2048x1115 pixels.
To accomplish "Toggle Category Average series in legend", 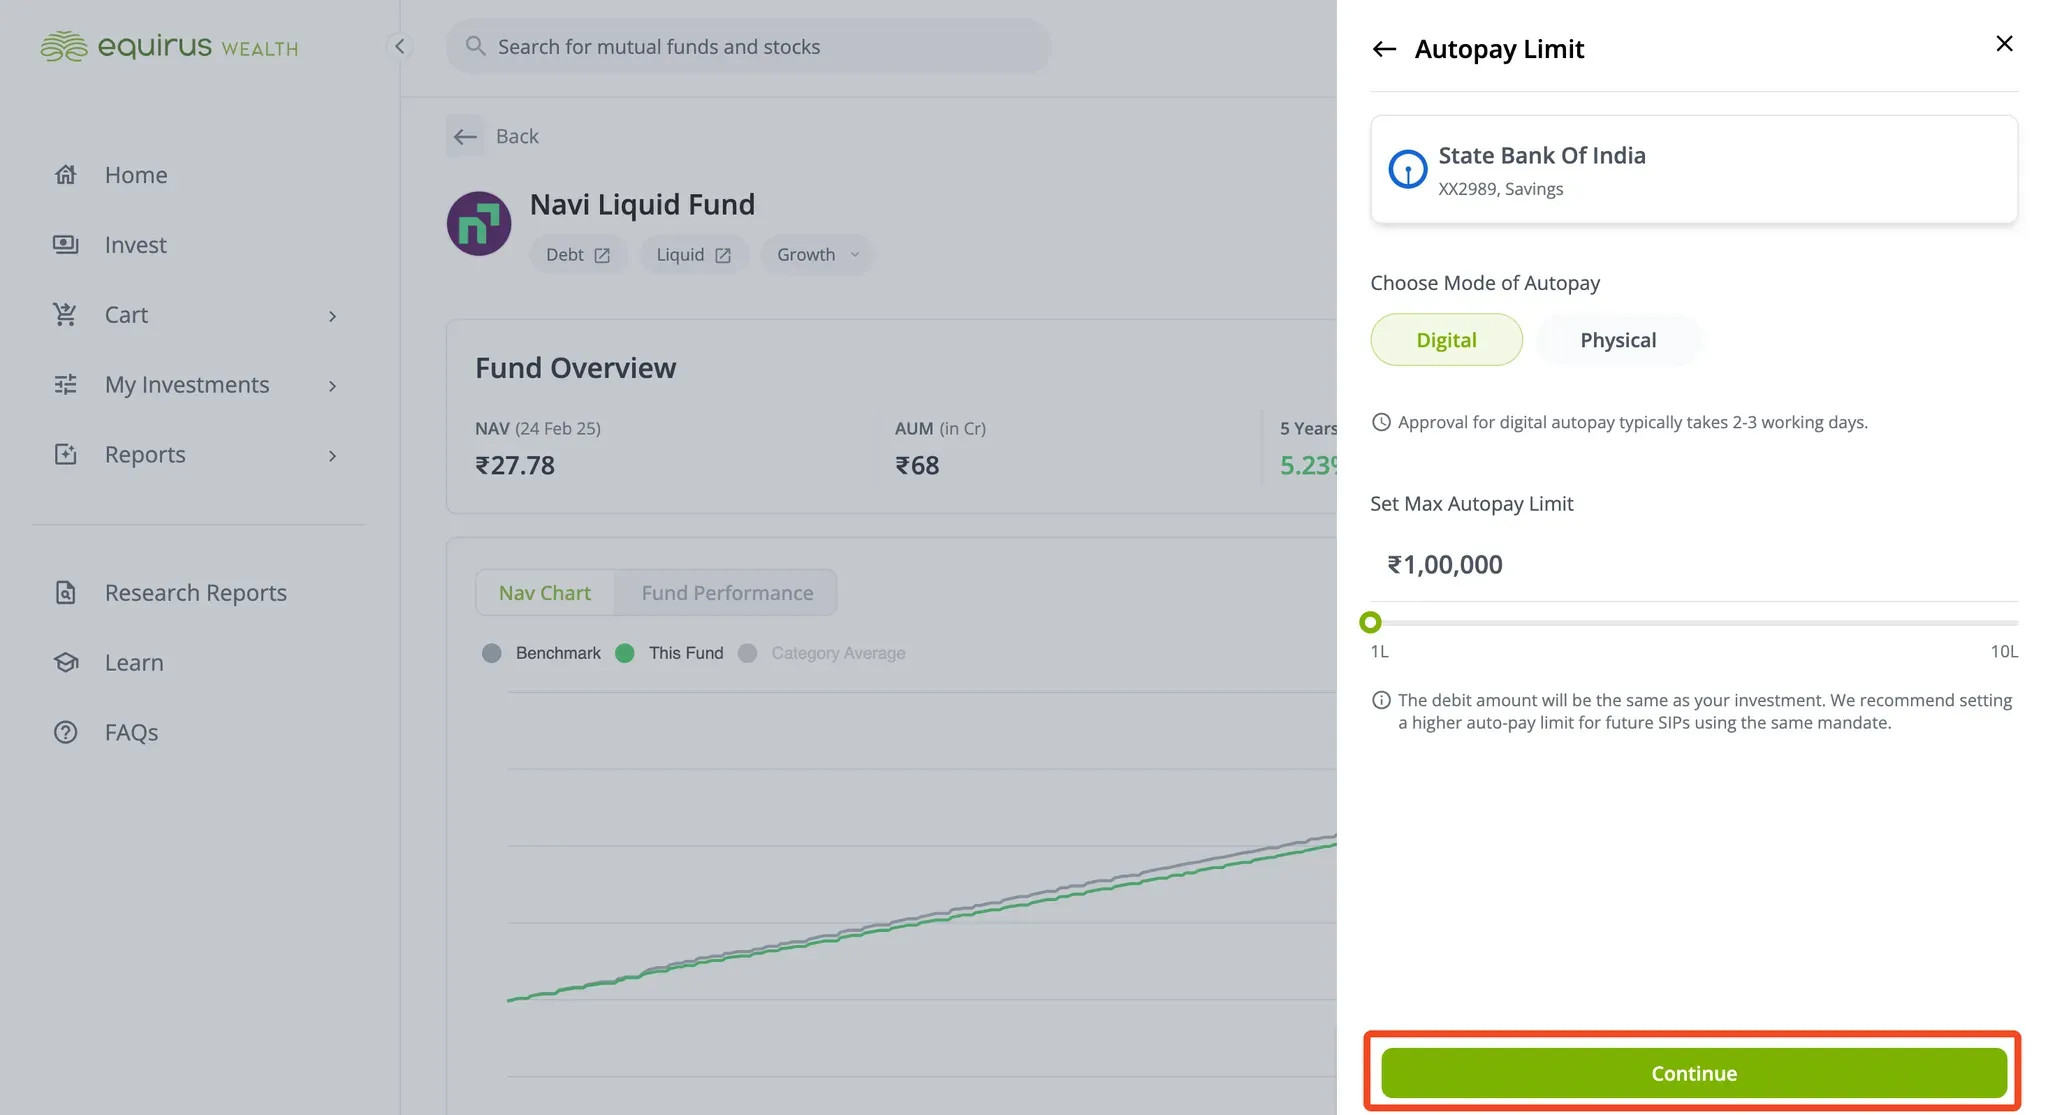I will 822,653.
